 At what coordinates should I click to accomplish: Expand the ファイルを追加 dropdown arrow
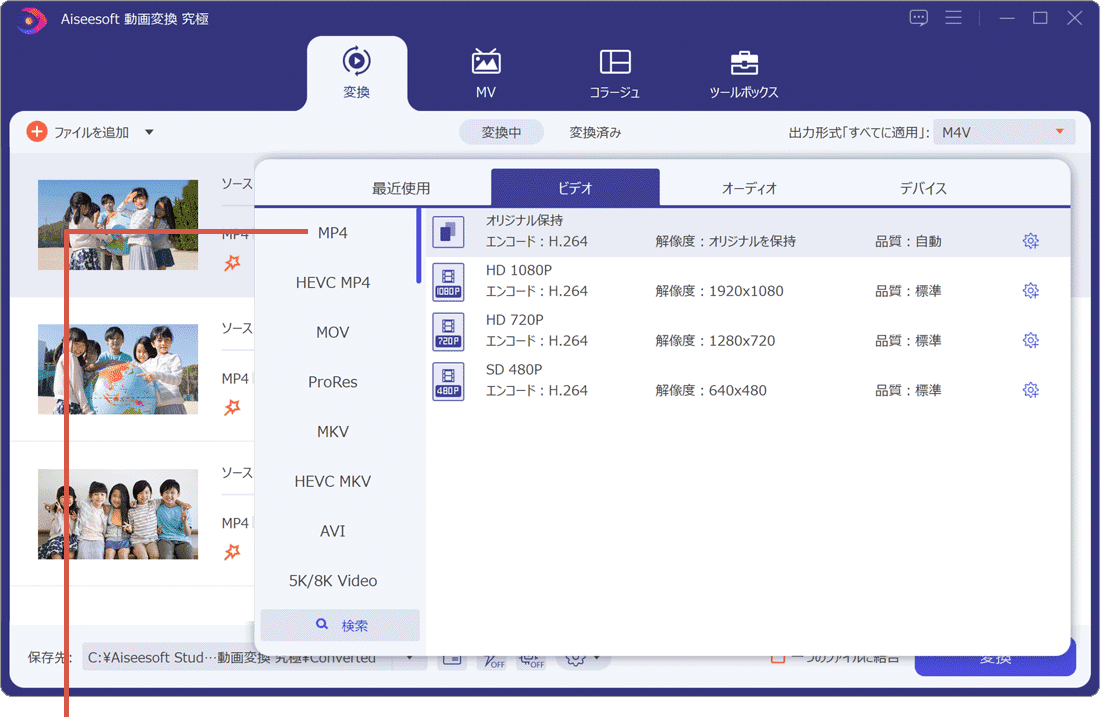click(x=149, y=132)
